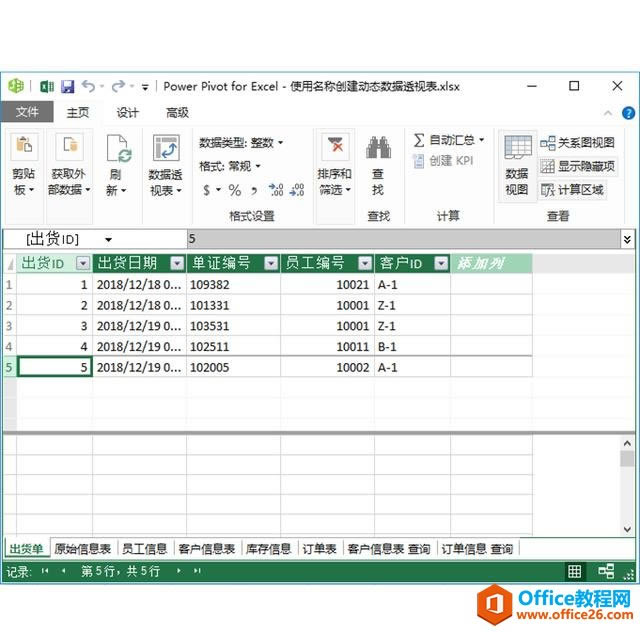Click the 排序和筛选 icon

(336, 146)
